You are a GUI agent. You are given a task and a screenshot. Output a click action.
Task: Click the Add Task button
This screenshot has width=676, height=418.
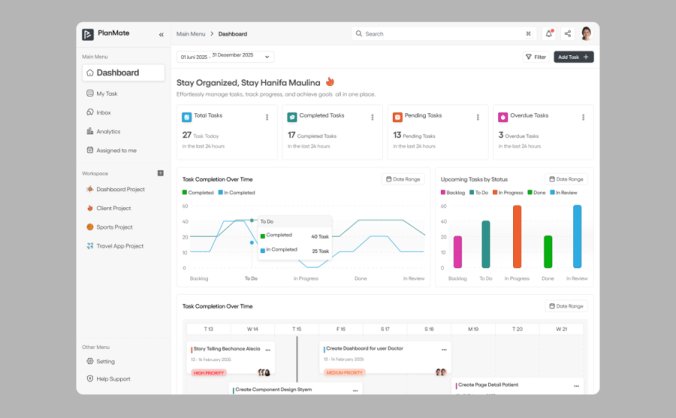[574, 57]
